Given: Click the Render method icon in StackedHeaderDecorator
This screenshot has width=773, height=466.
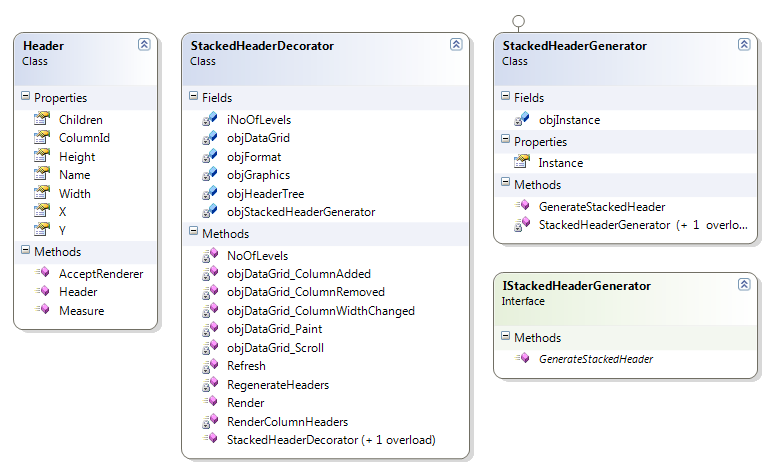Looking at the screenshot, I should 210,401.
